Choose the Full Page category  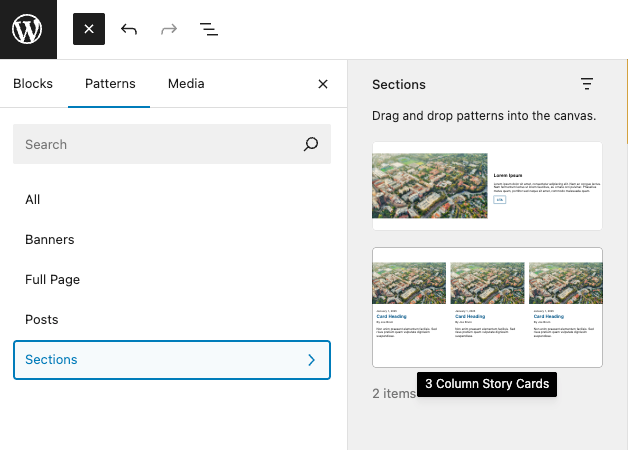pyautogui.click(x=52, y=279)
